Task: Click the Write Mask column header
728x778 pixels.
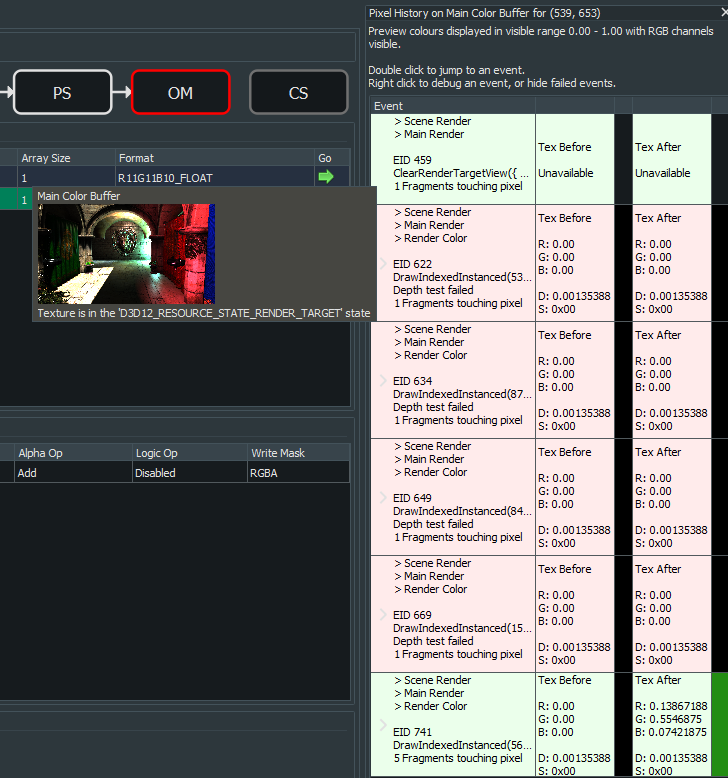Action: click(x=298, y=453)
